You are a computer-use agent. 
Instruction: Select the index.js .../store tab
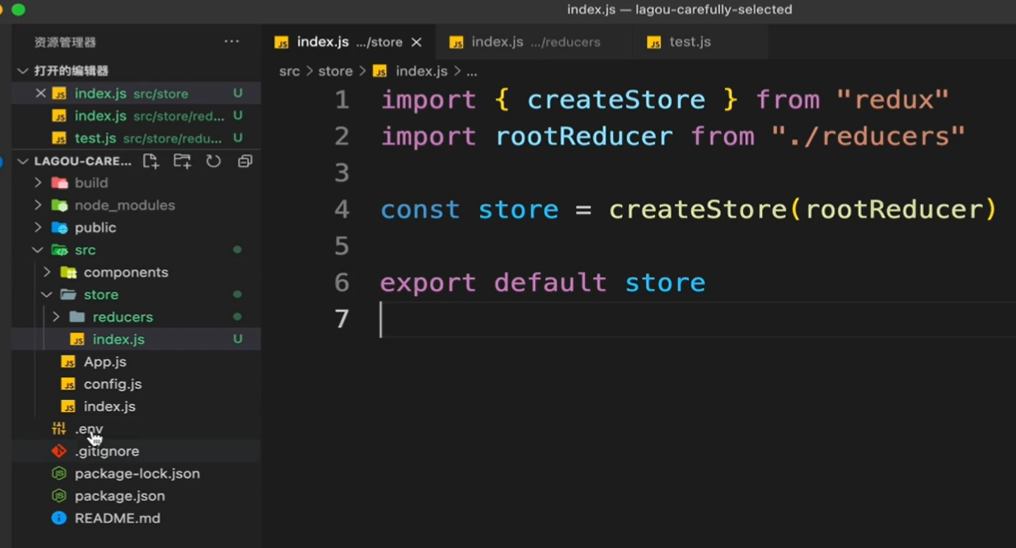(349, 42)
